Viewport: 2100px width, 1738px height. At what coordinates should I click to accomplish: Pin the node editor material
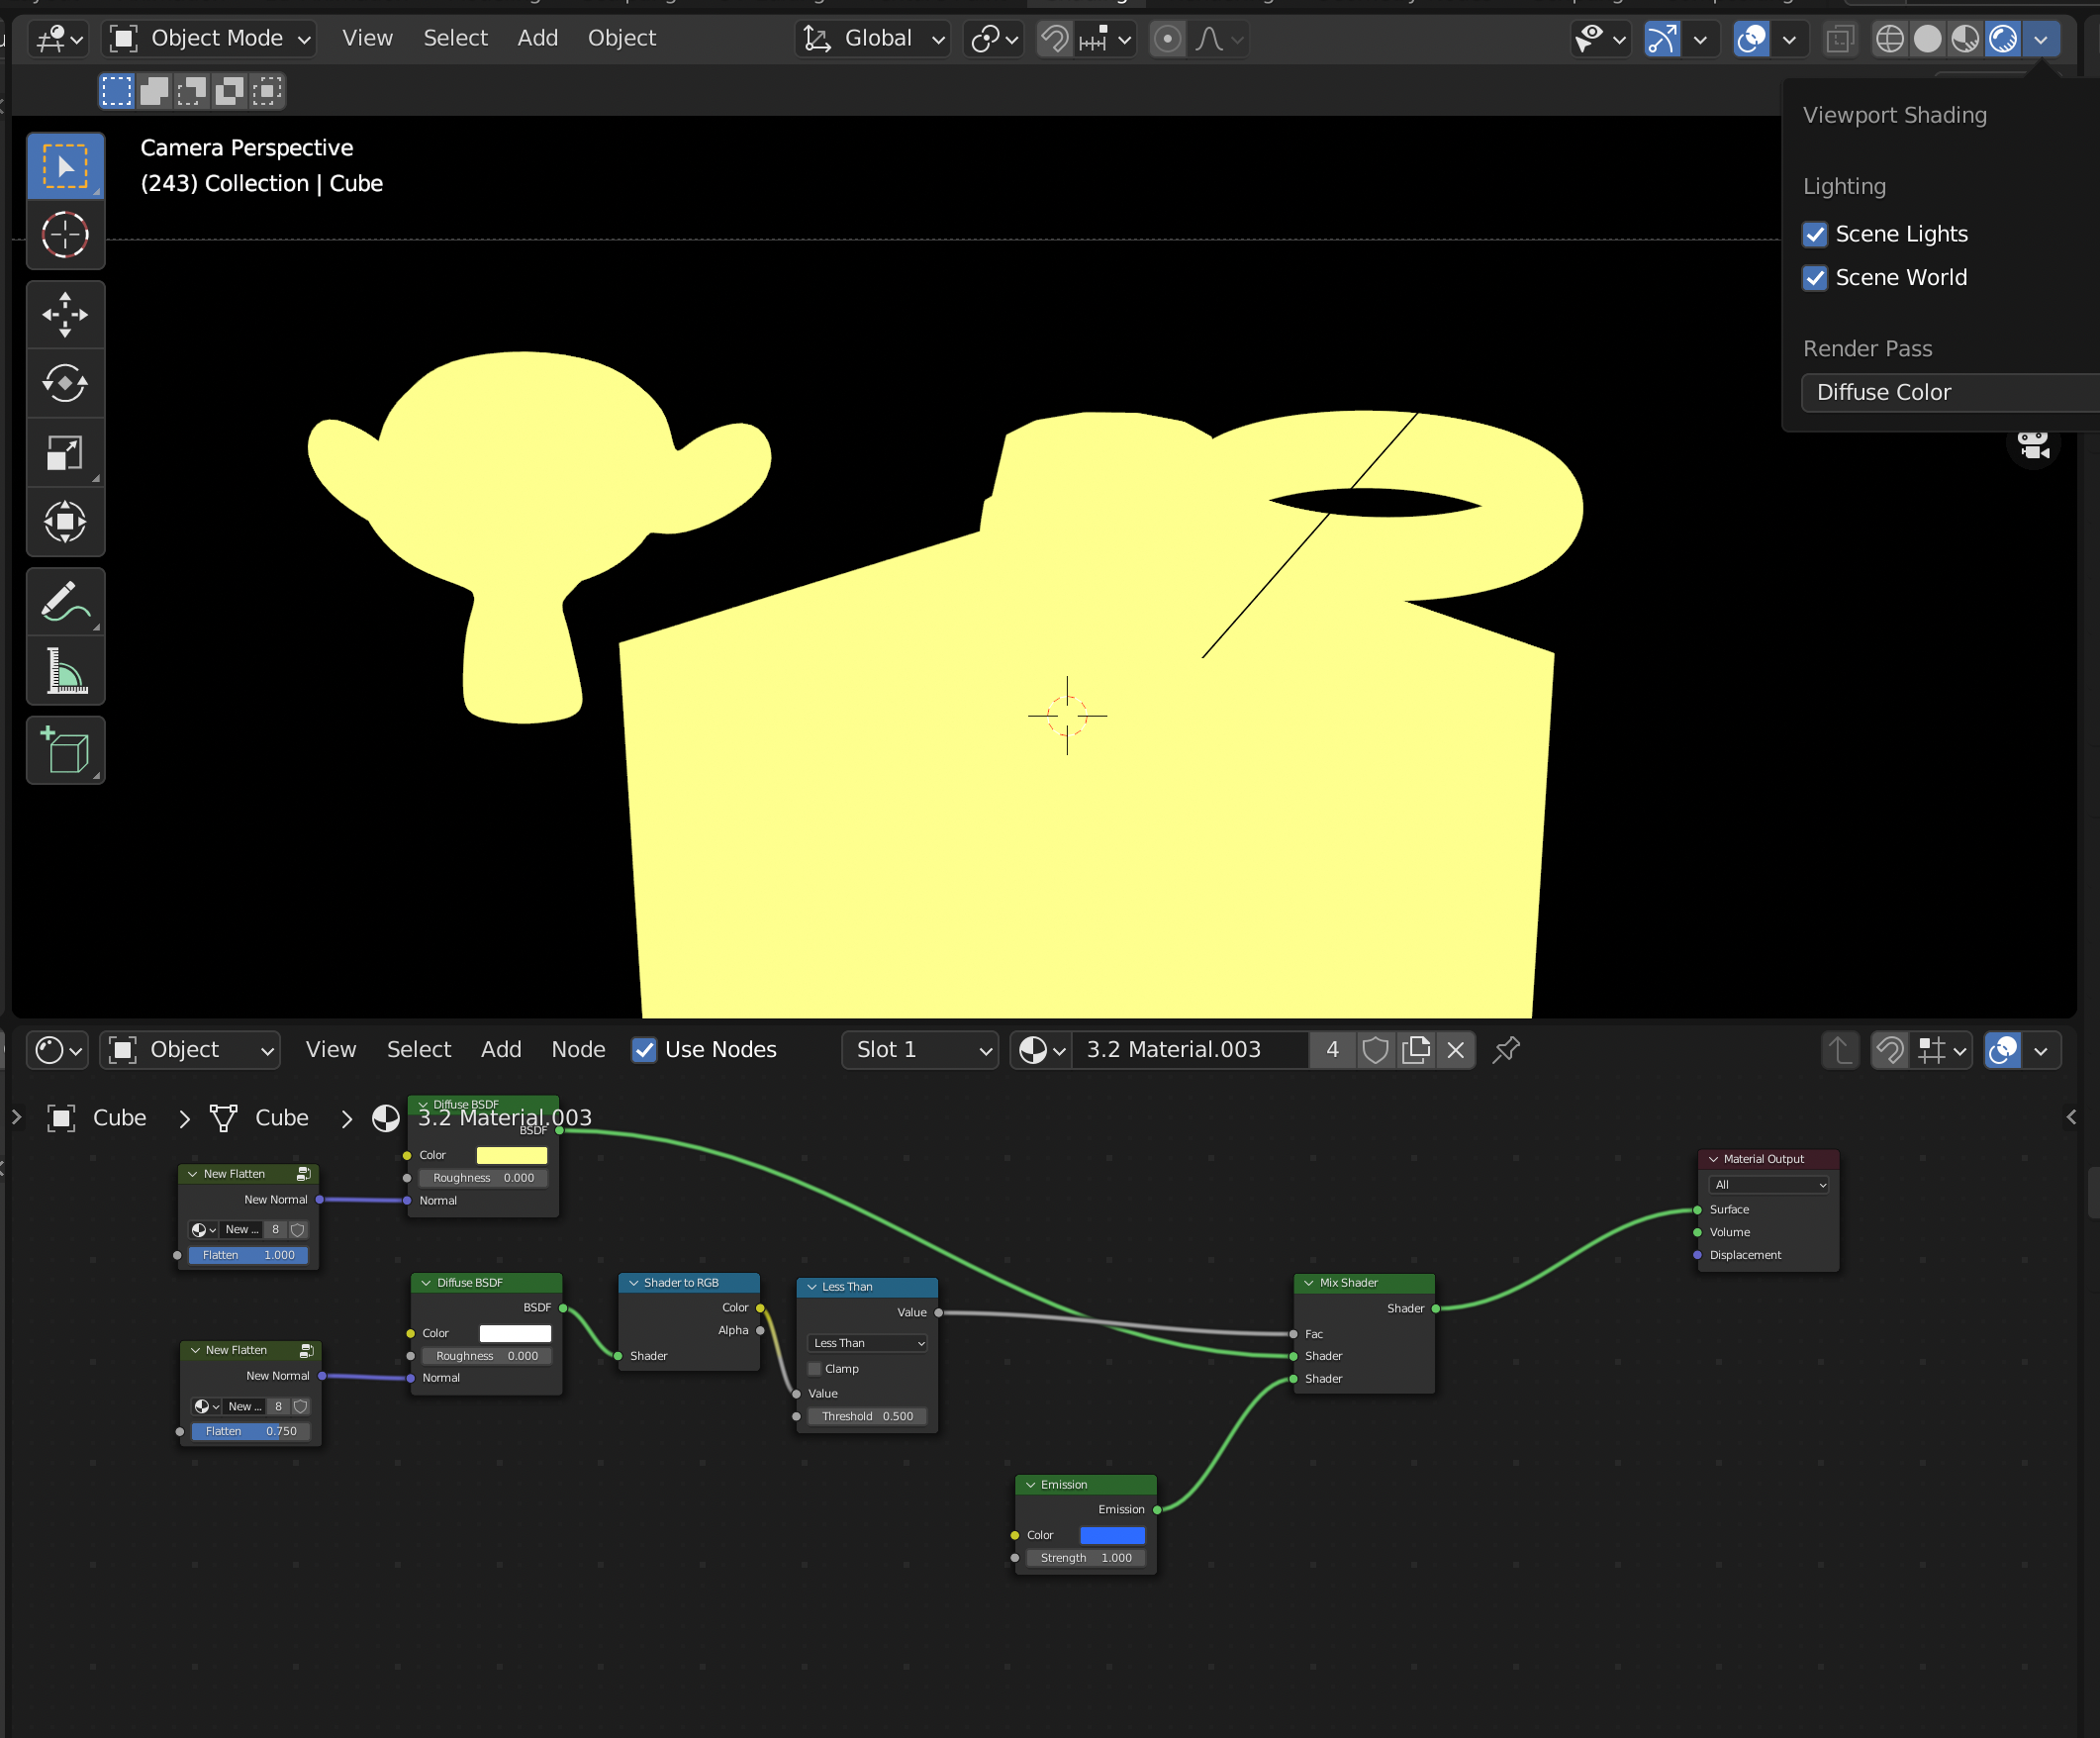point(1506,1050)
